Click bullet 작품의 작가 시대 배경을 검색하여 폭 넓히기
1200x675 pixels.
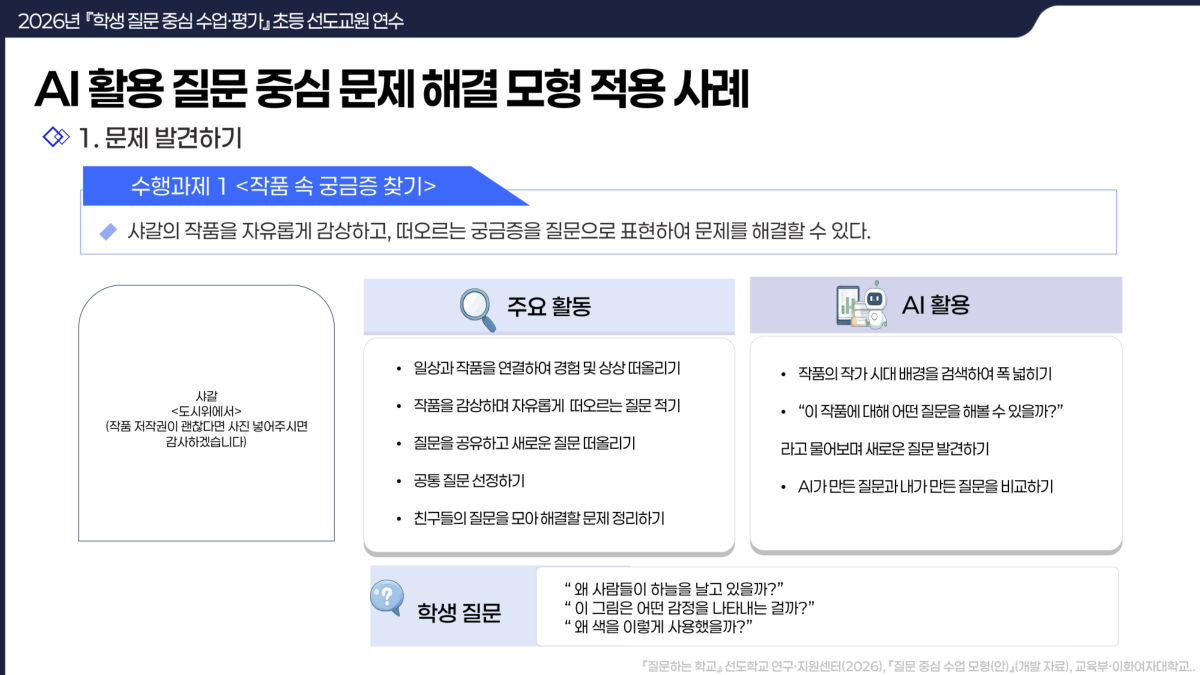tap(916, 374)
